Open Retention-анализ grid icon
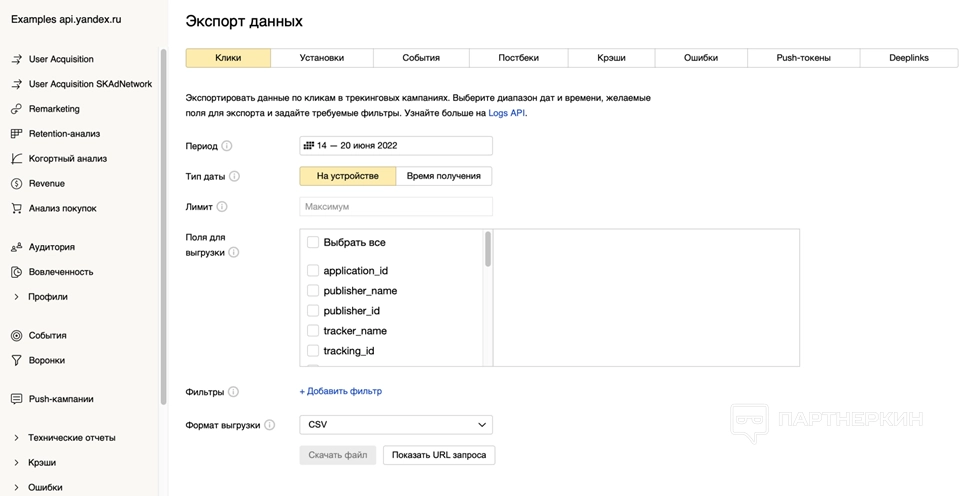The width and height of the screenshot is (974, 496). pyautogui.click(x=16, y=134)
